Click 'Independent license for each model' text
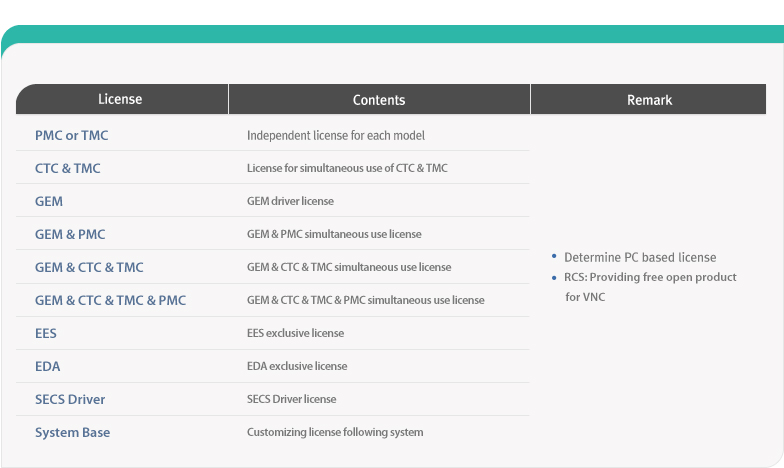Viewport: 784px width, 468px height. [336, 135]
